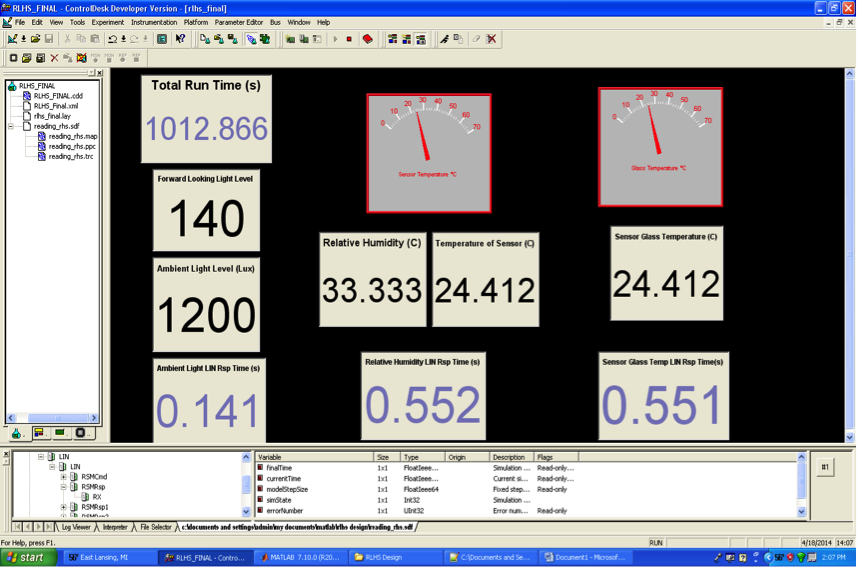
Task: Expand the RSMCmd node
Action: [x=63, y=477]
